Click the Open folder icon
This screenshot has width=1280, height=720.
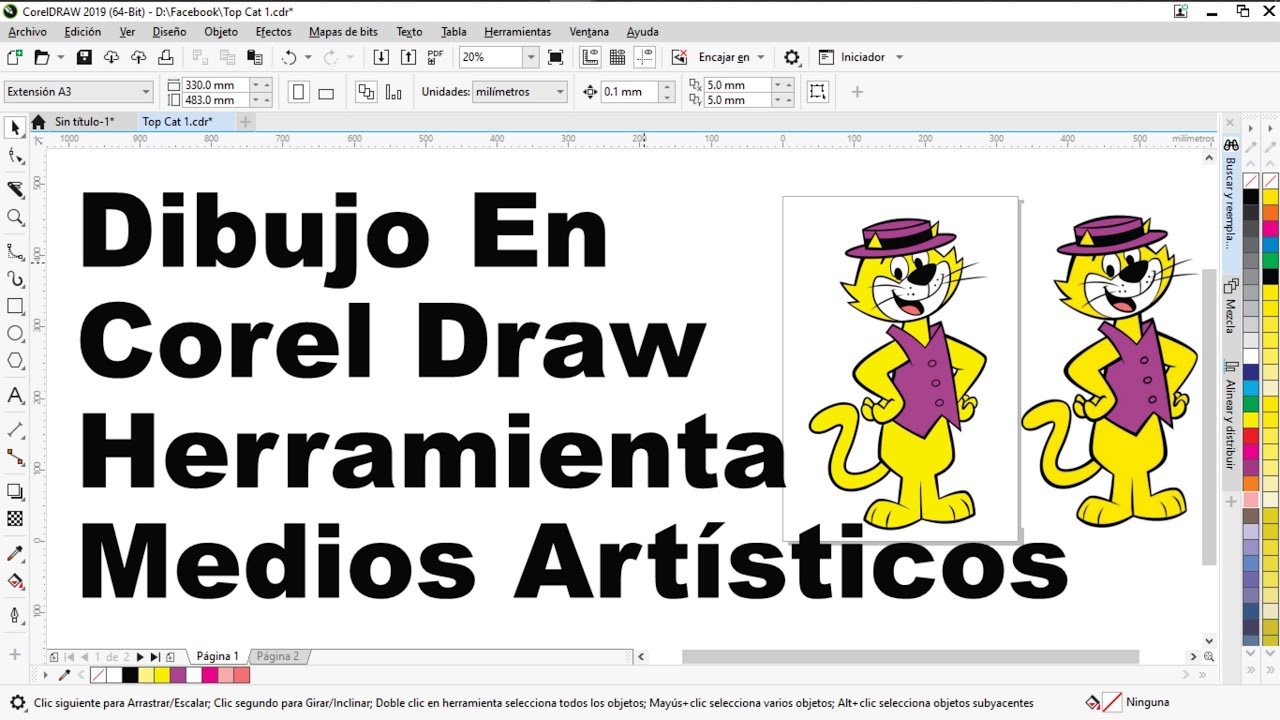[42, 57]
